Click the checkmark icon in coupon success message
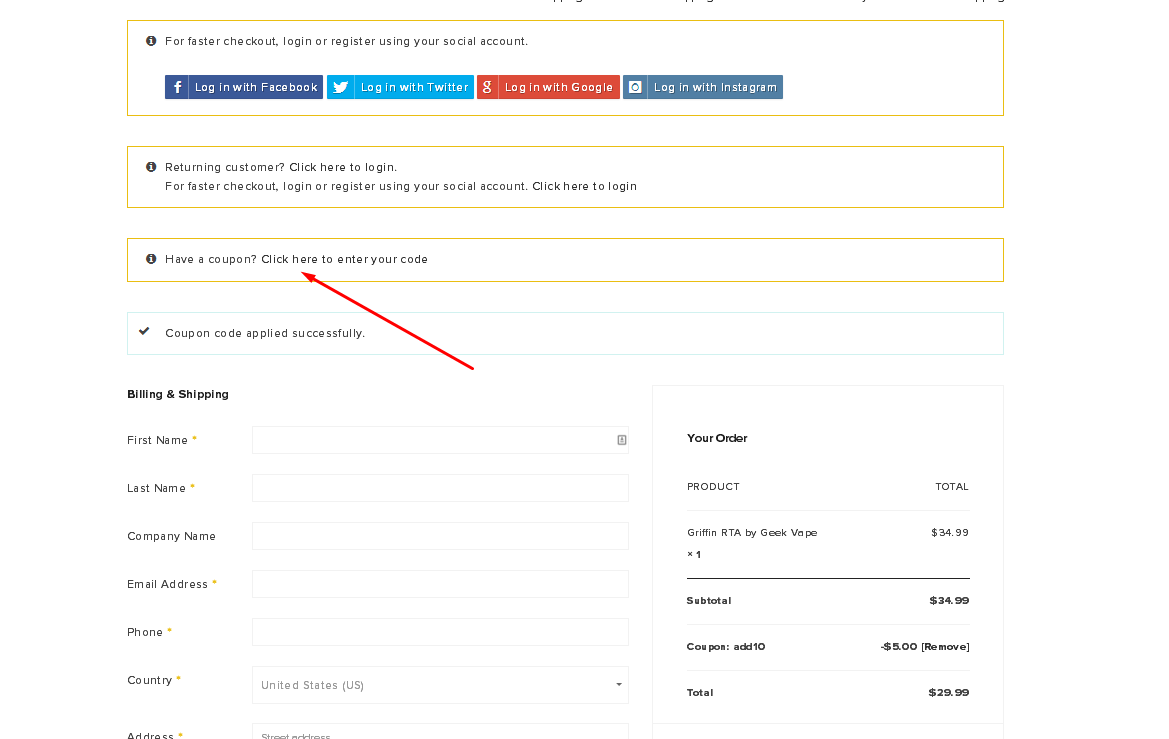This screenshot has height=739, width=1169. (x=144, y=332)
